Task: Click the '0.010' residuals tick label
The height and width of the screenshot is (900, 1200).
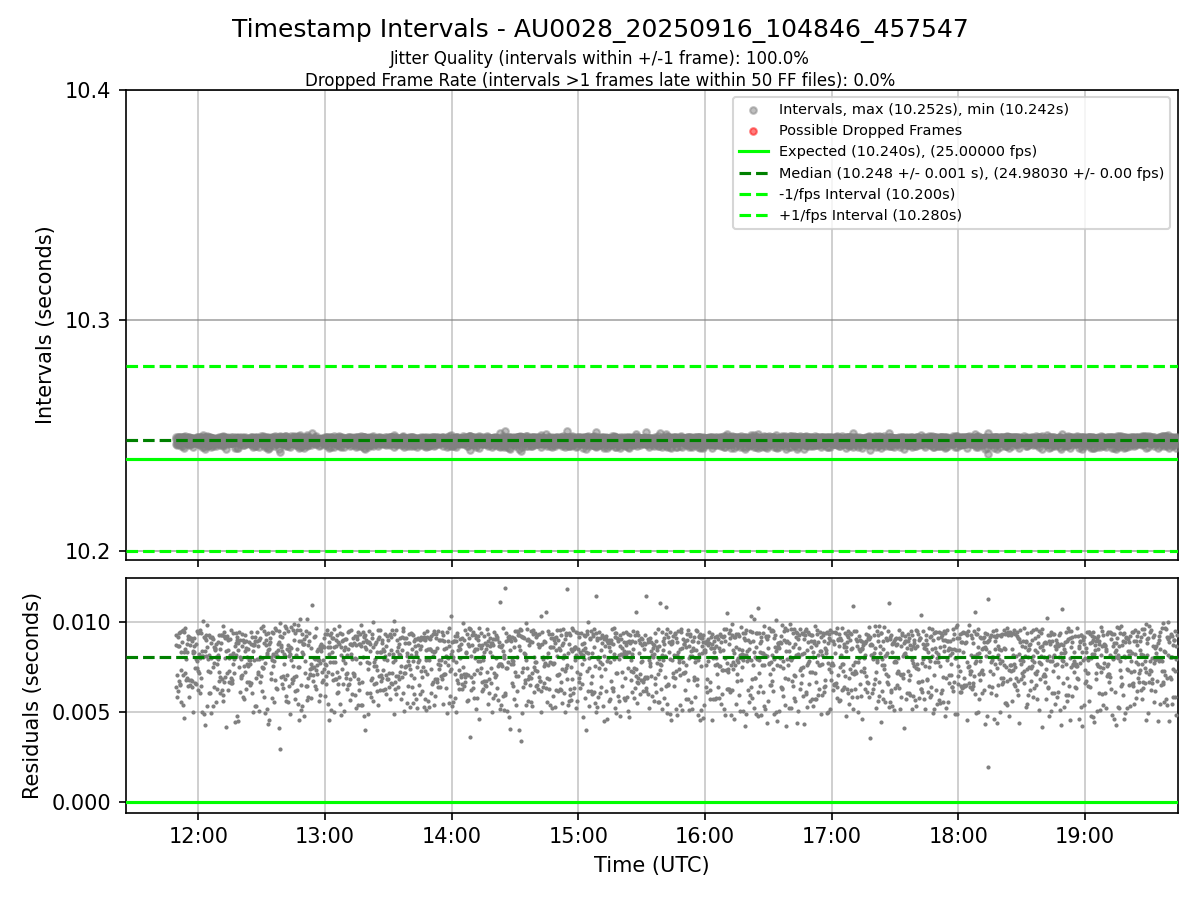Action: pos(82,623)
